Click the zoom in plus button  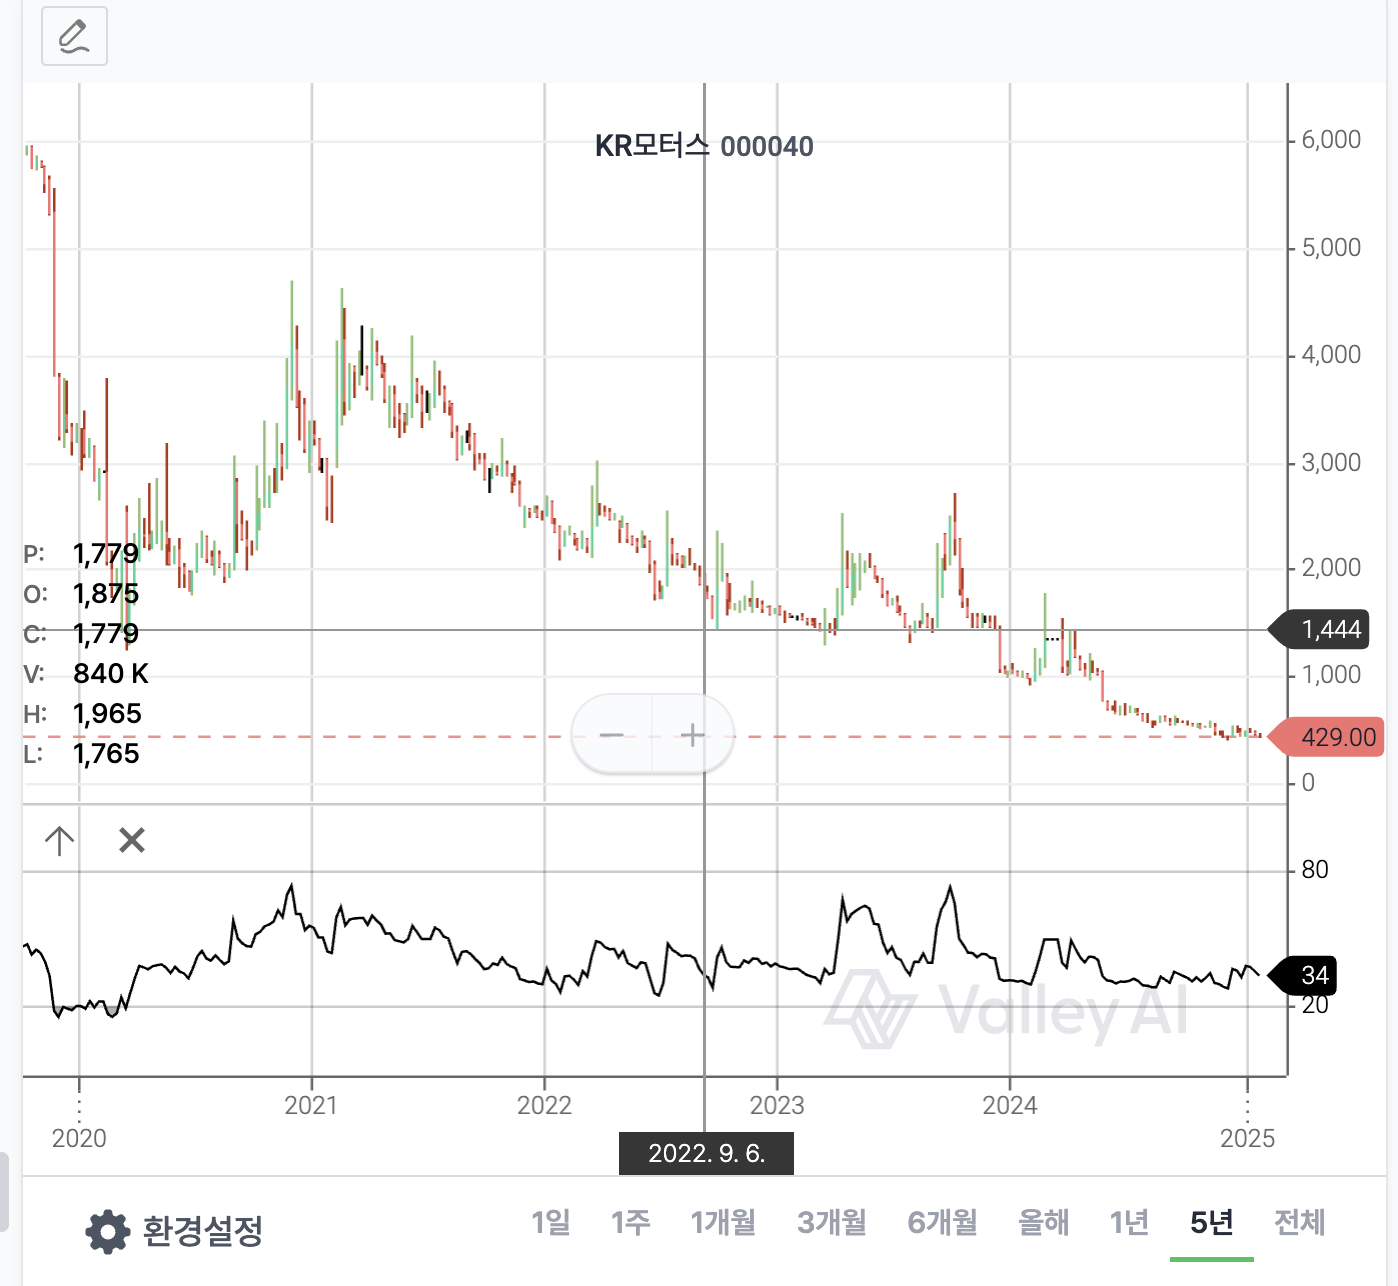coord(692,736)
